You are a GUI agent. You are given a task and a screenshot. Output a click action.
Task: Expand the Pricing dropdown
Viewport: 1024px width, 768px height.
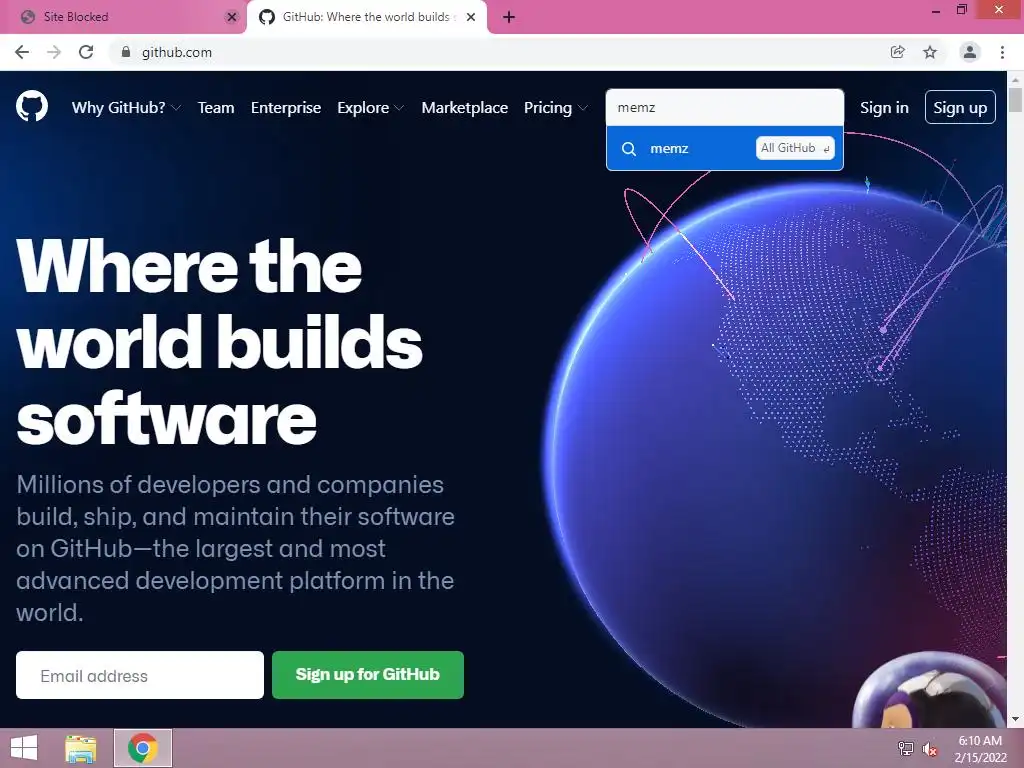[x=556, y=108]
